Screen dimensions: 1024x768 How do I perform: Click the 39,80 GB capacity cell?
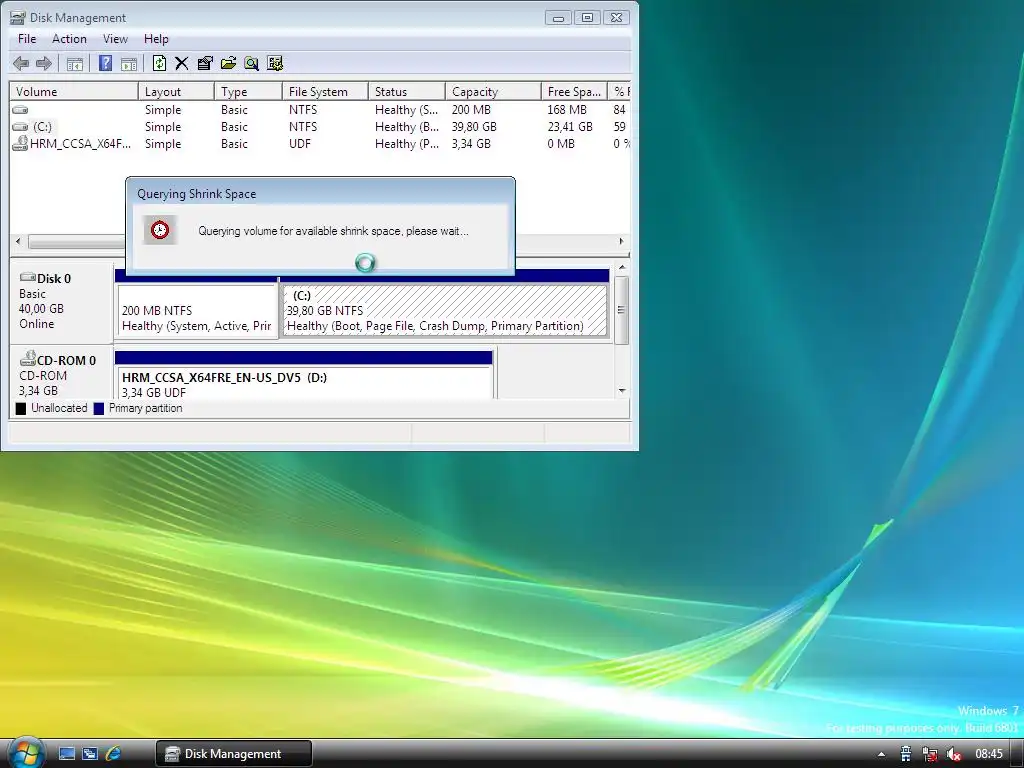point(474,127)
